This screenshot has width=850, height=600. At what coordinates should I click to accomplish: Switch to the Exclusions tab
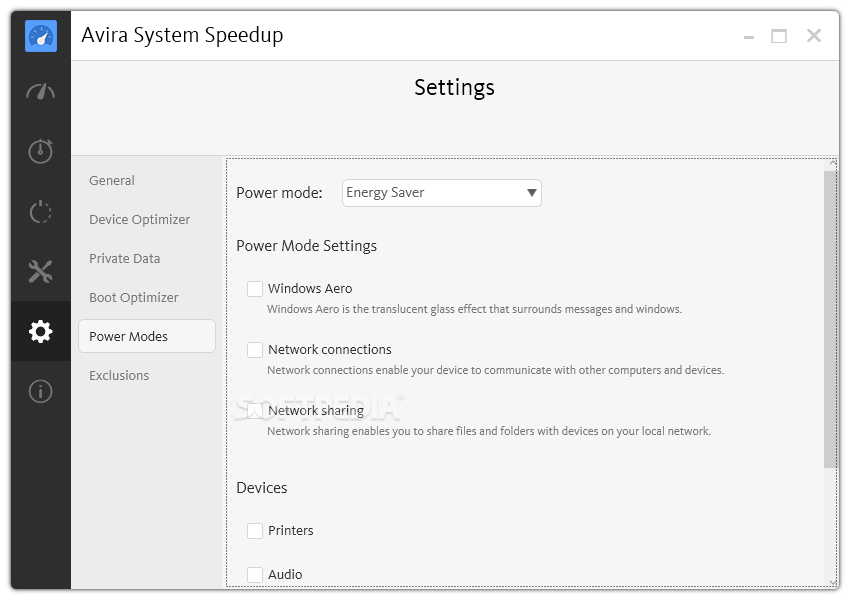coord(119,376)
